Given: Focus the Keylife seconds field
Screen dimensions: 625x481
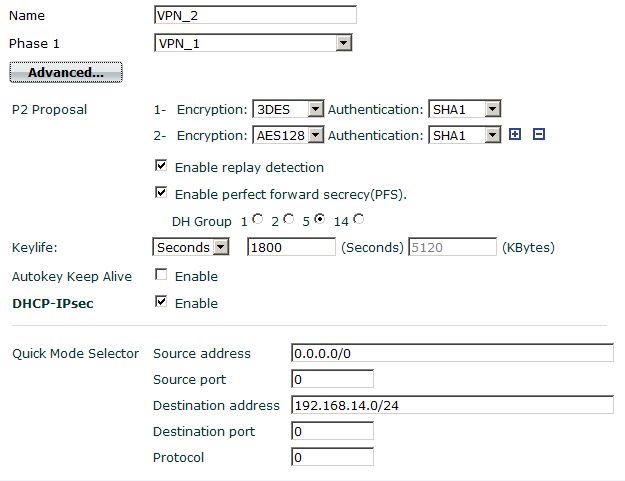Looking at the screenshot, I should pyautogui.click(x=291, y=247).
